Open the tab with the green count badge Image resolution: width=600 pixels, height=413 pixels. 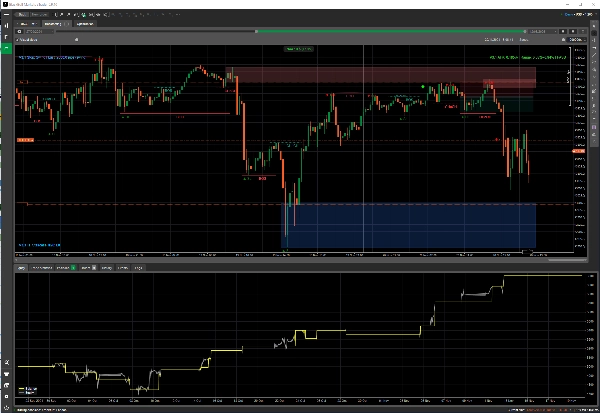[66, 268]
